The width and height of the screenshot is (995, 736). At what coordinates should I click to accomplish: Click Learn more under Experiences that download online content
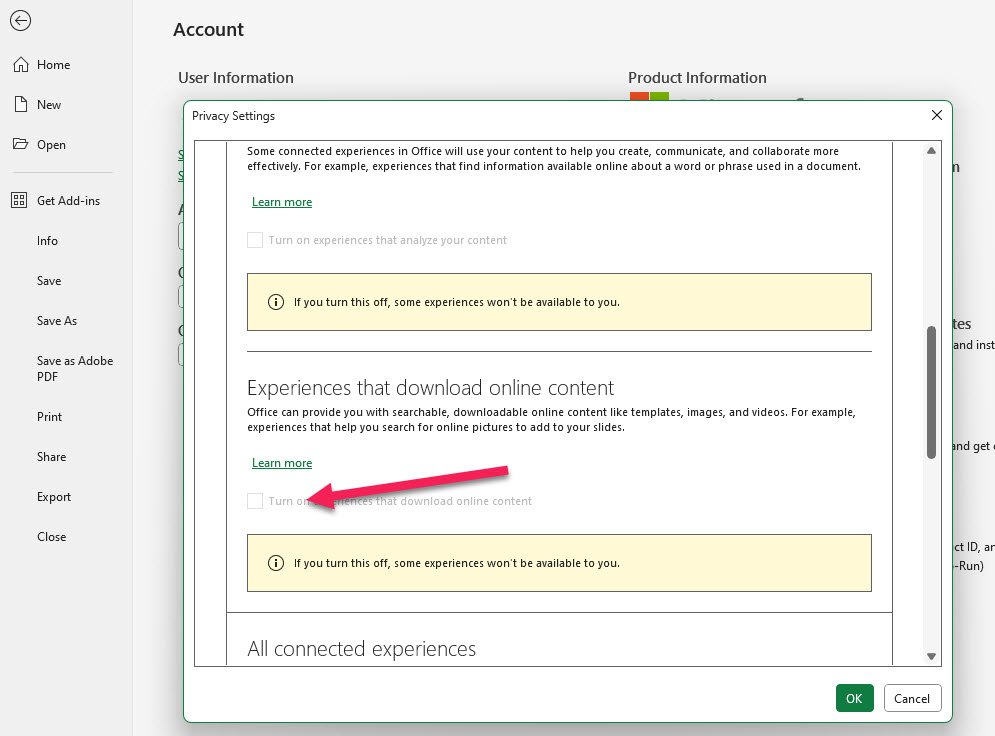(282, 462)
